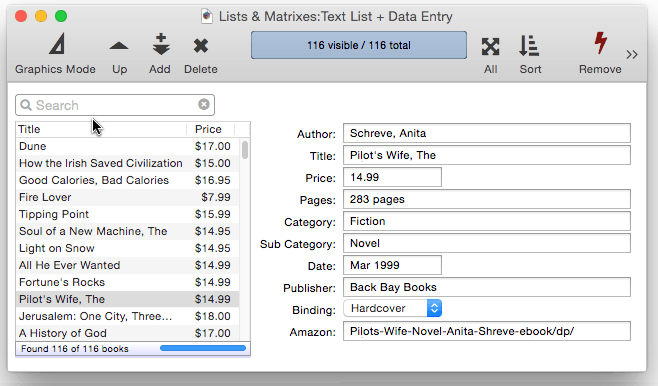
Task: Click into the Author field
Action: (487, 133)
